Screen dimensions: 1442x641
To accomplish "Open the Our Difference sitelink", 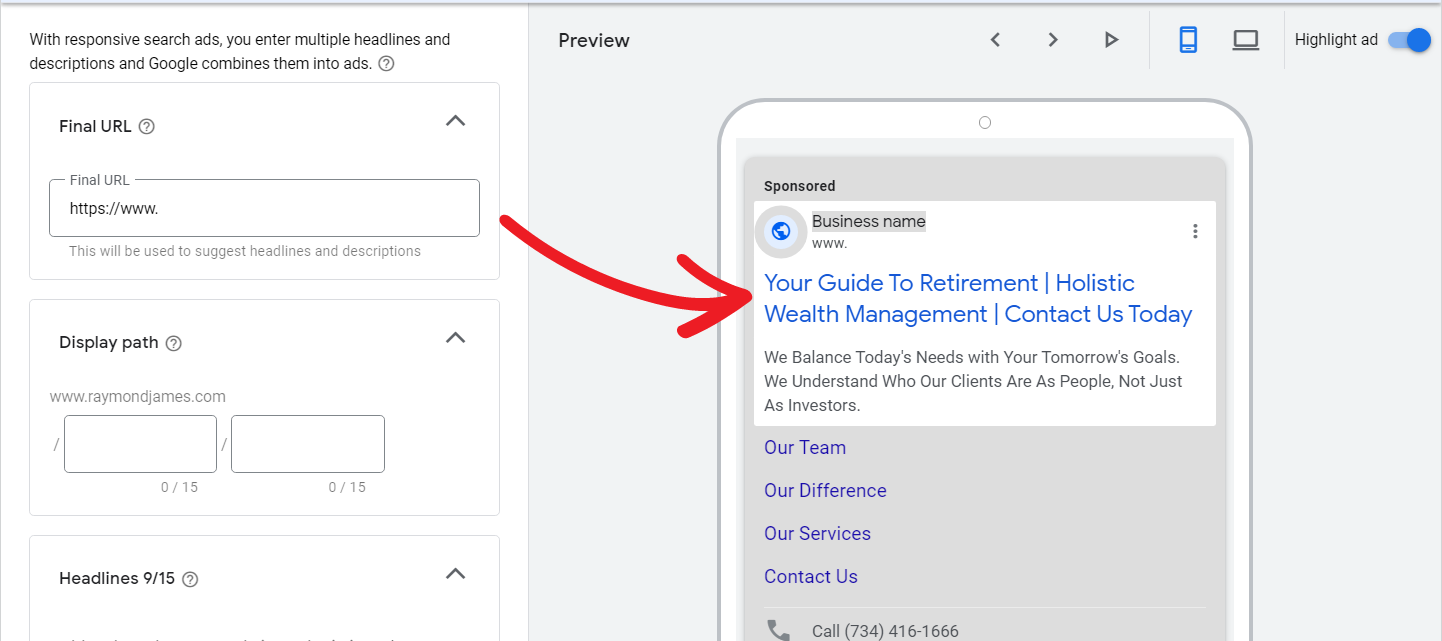I will pyautogui.click(x=825, y=491).
